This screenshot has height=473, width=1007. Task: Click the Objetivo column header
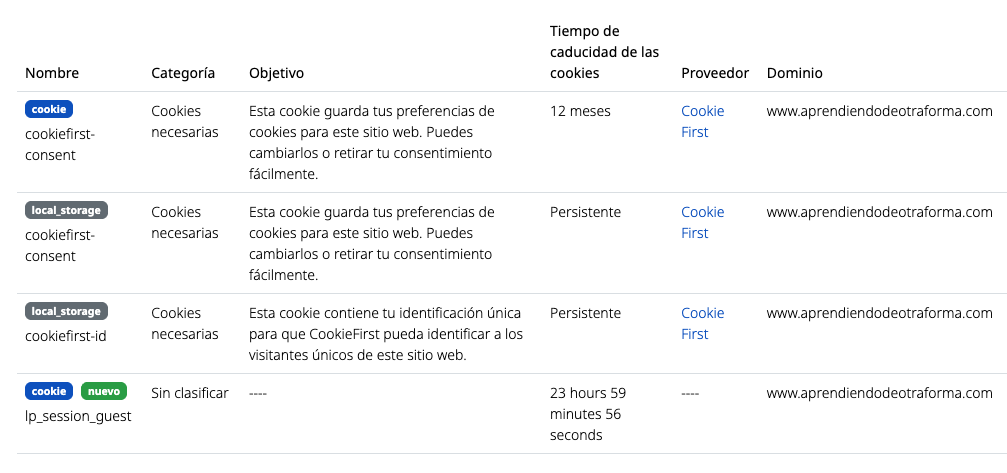276,73
